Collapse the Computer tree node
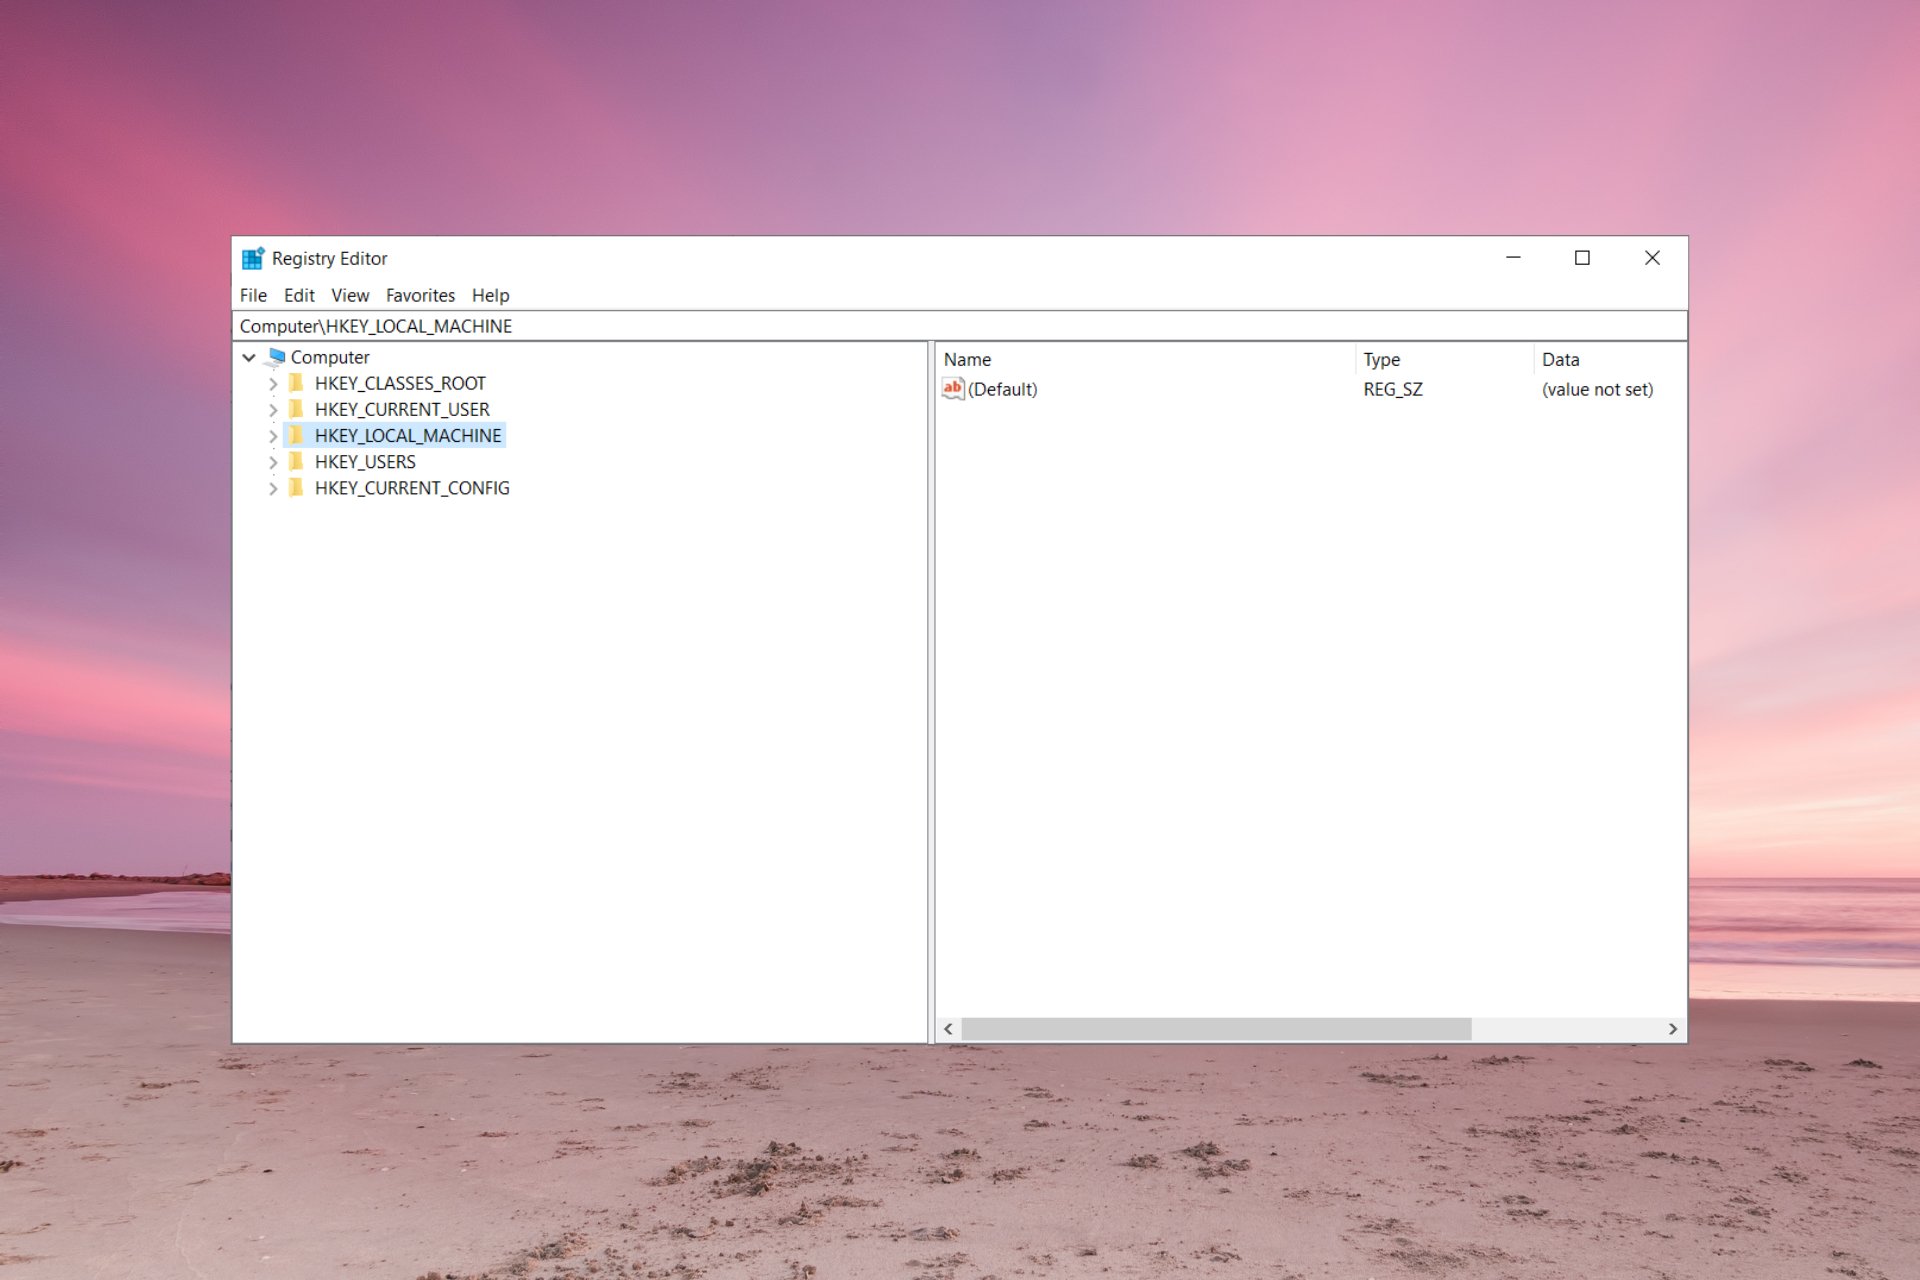The height and width of the screenshot is (1280, 1920). [249, 357]
